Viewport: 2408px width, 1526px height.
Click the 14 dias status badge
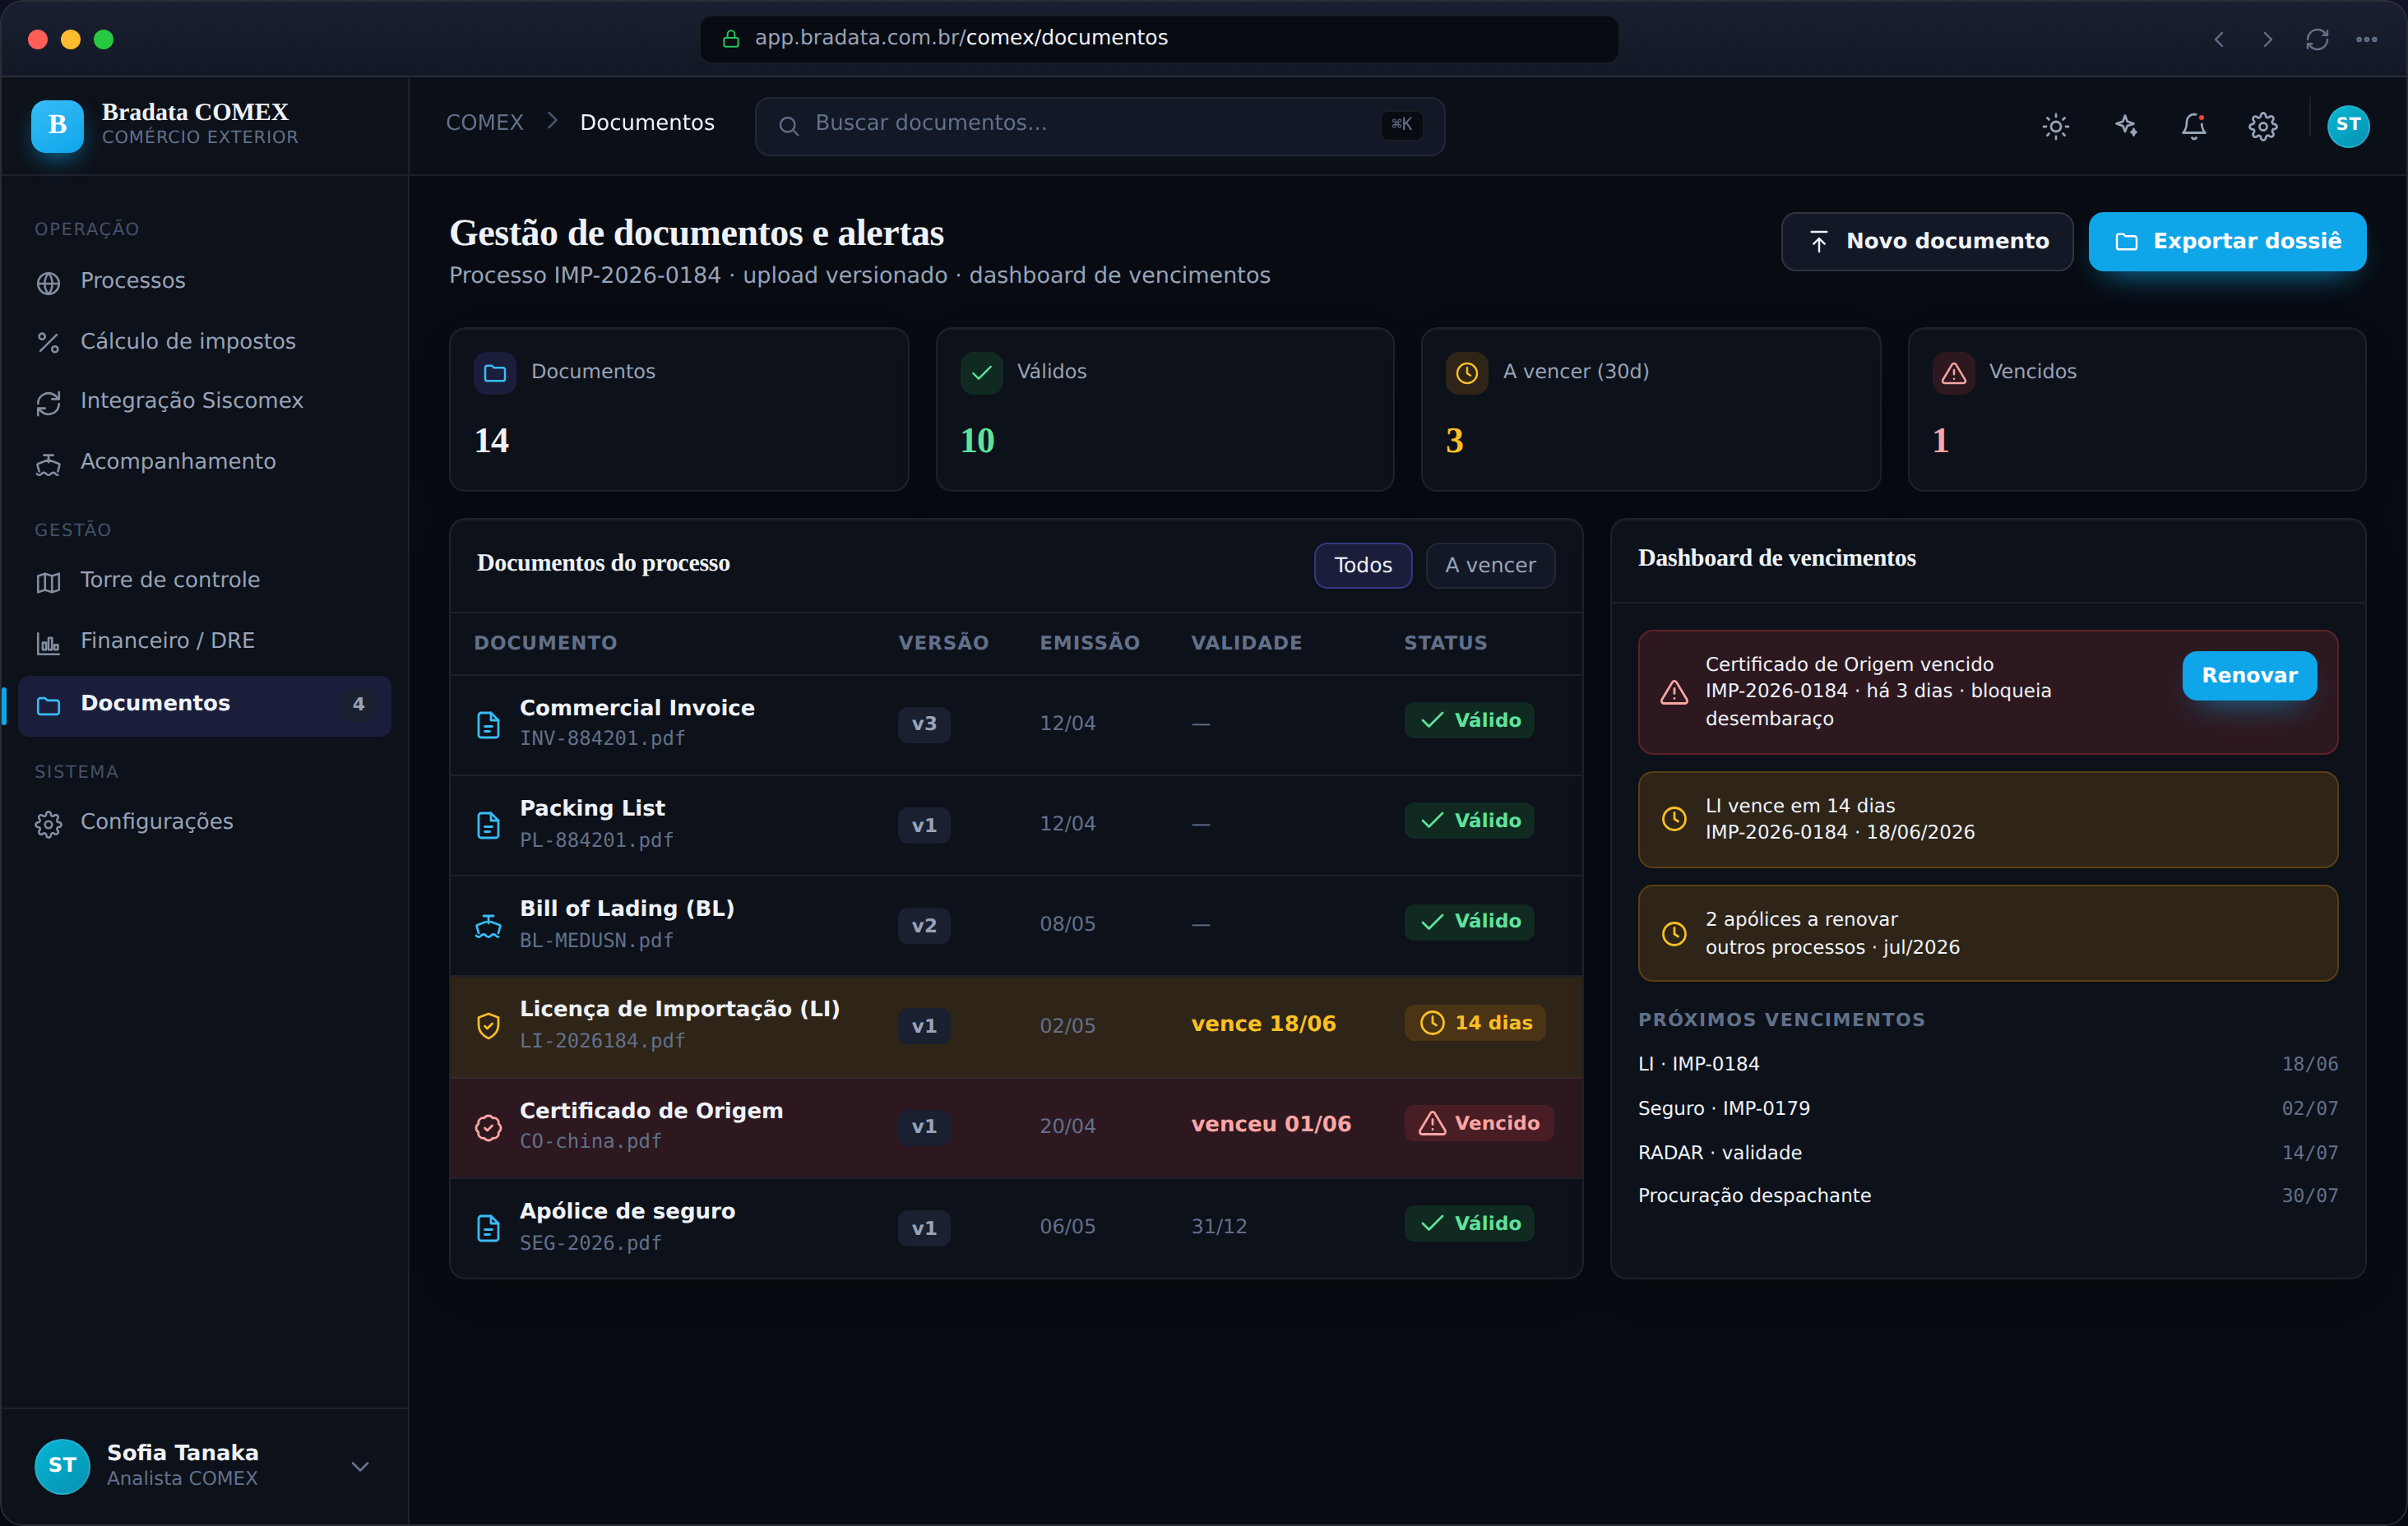pos(1475,1022)
